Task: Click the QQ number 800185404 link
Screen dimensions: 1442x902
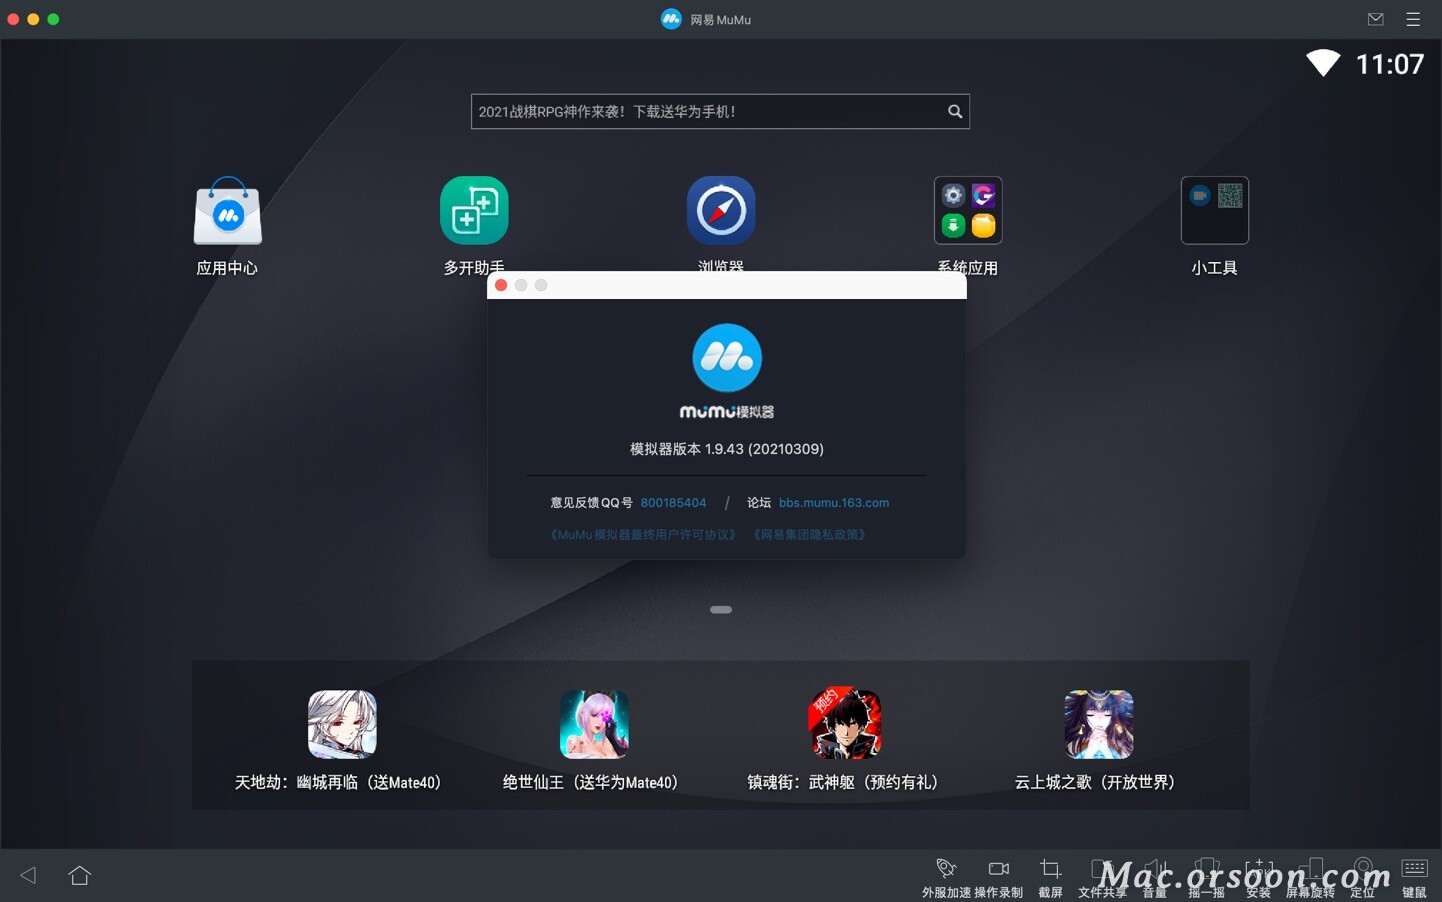Action: [673, 503]
